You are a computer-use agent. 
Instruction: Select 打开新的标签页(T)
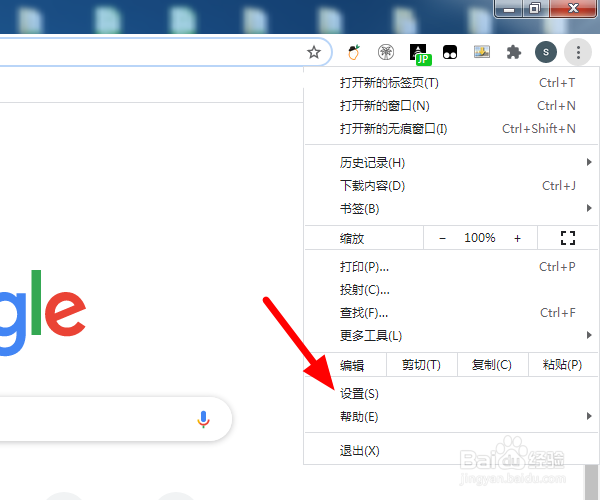[x=451, y=83]
